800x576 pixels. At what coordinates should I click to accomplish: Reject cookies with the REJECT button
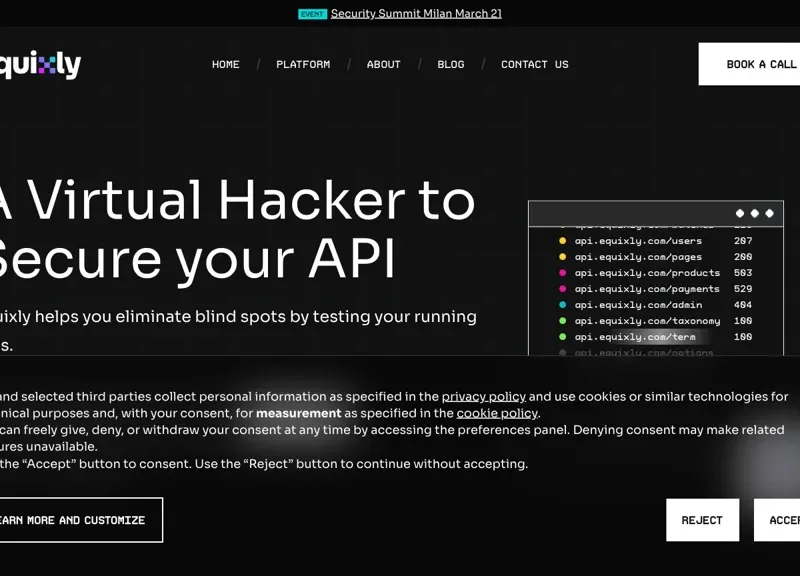(702, 520)
